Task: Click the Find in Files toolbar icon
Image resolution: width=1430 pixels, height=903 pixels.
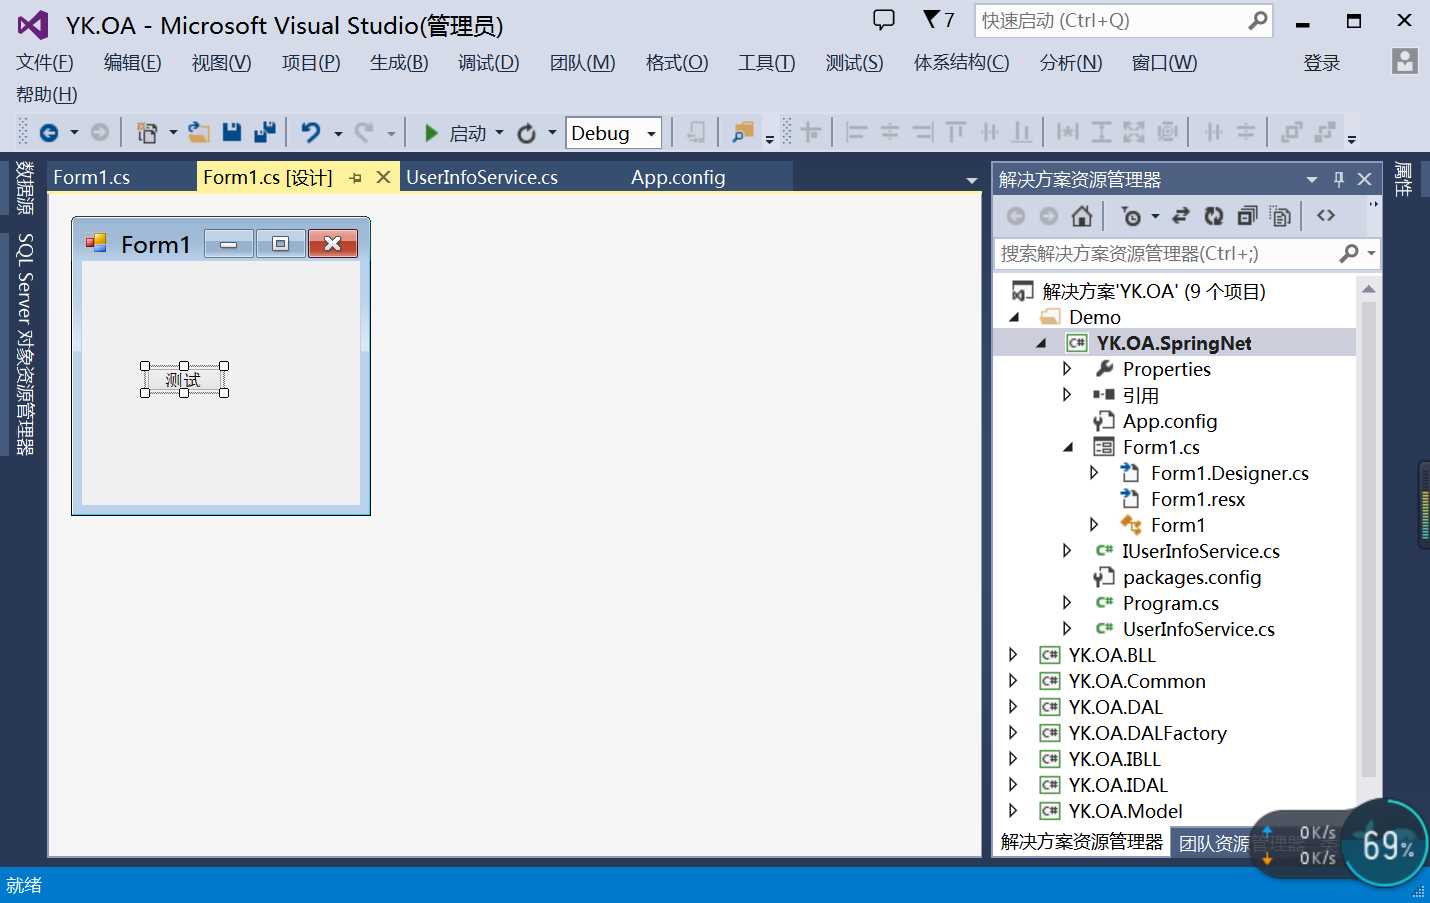Action: [x=743, y=132]
